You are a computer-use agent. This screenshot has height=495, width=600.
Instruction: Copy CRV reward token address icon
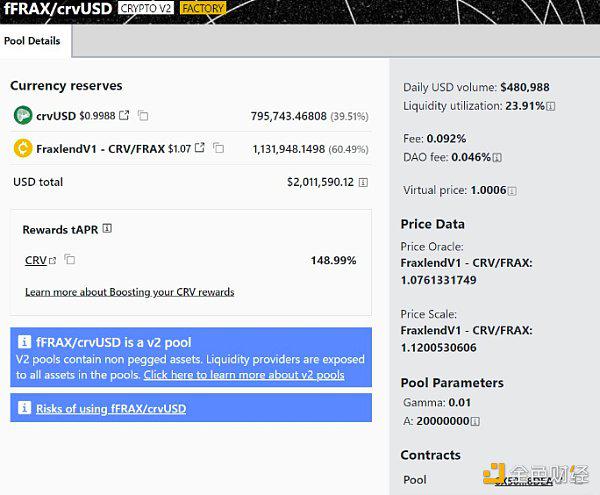pos(70,259)
